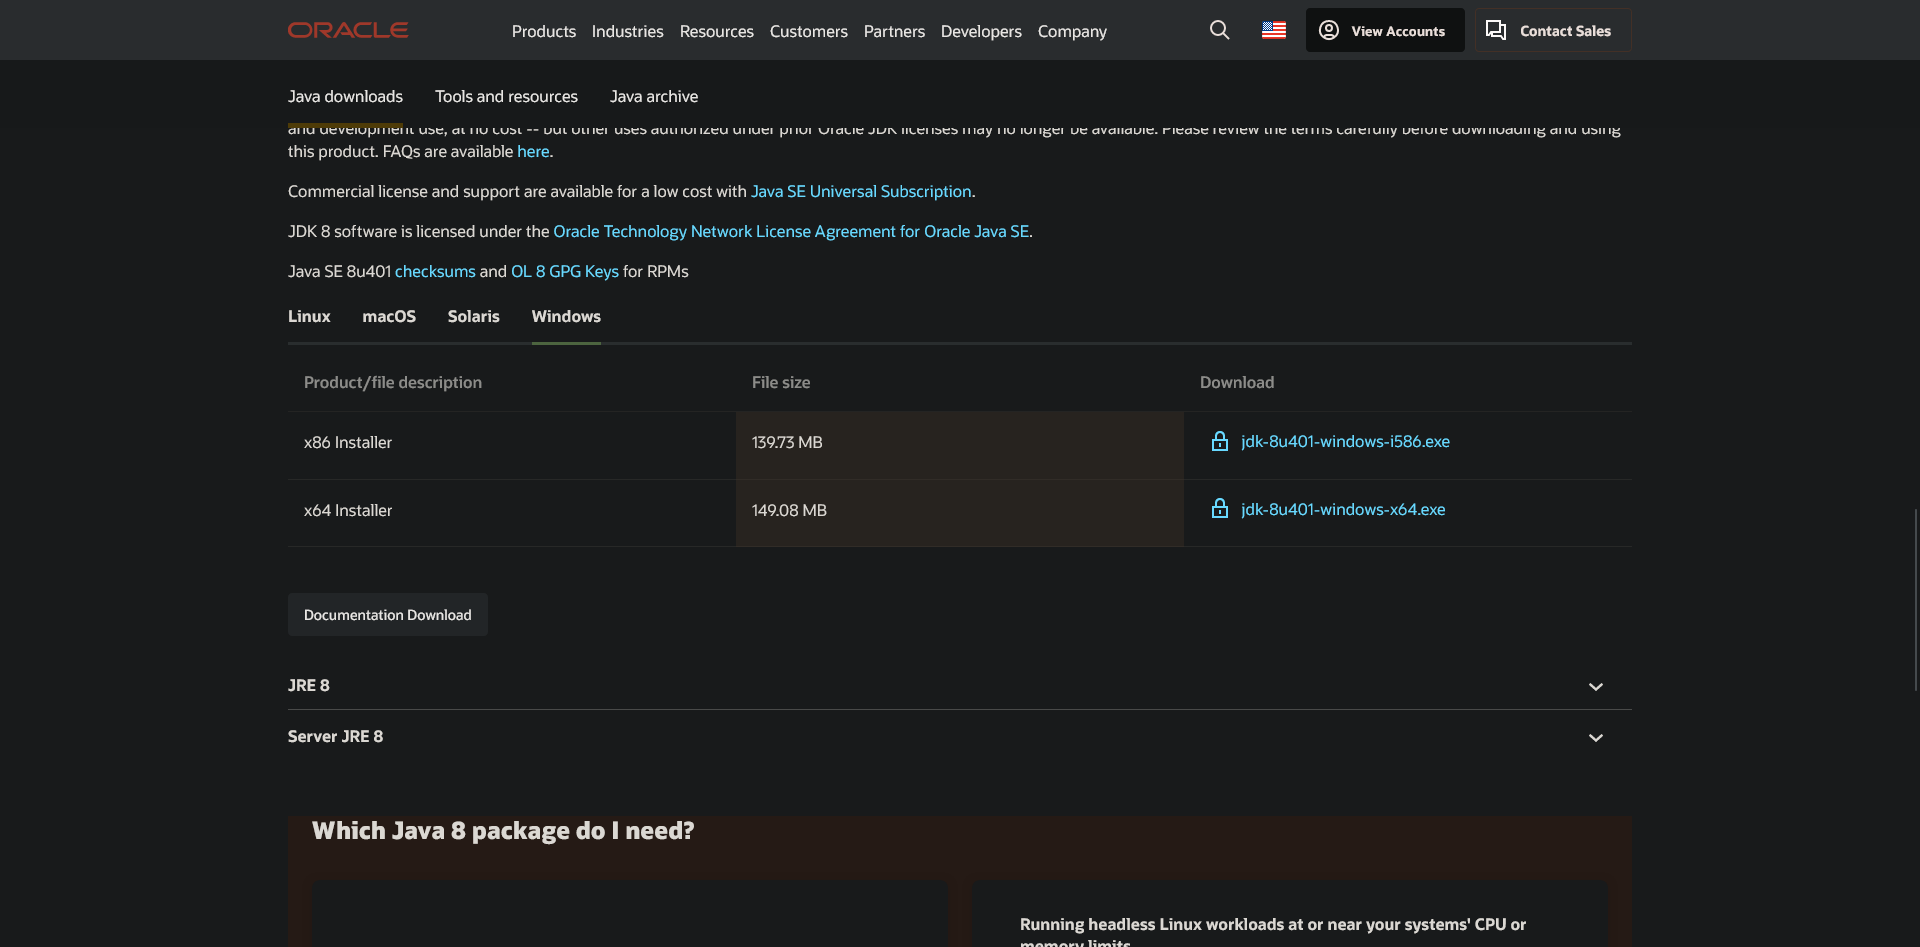Click the lock icon beside the i586 download
1920x947 pixels.
(x=1219, y=441)
